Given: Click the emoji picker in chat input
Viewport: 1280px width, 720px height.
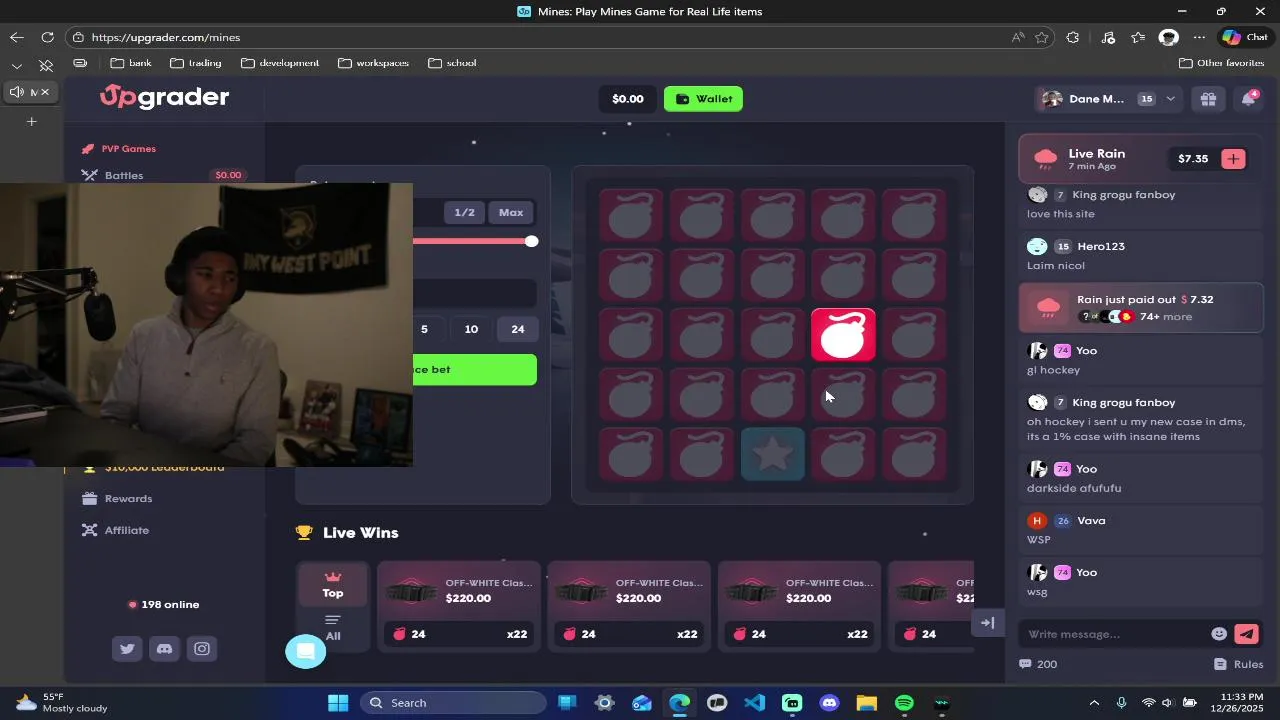Looking at the screenshot, I should tap(1219, 634).
